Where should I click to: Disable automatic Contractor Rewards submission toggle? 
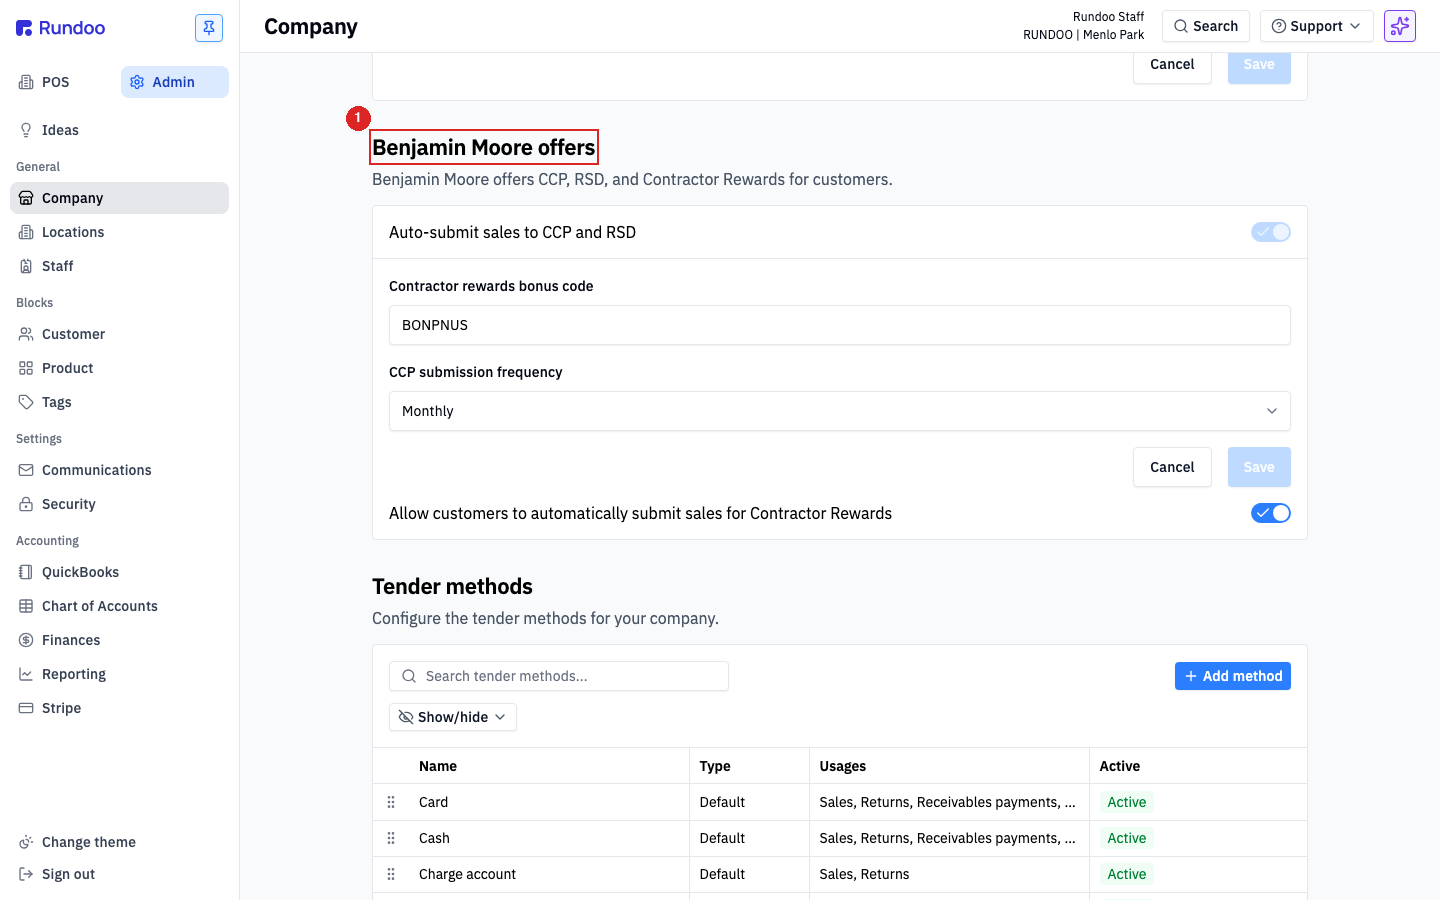tap(1271, 513)
